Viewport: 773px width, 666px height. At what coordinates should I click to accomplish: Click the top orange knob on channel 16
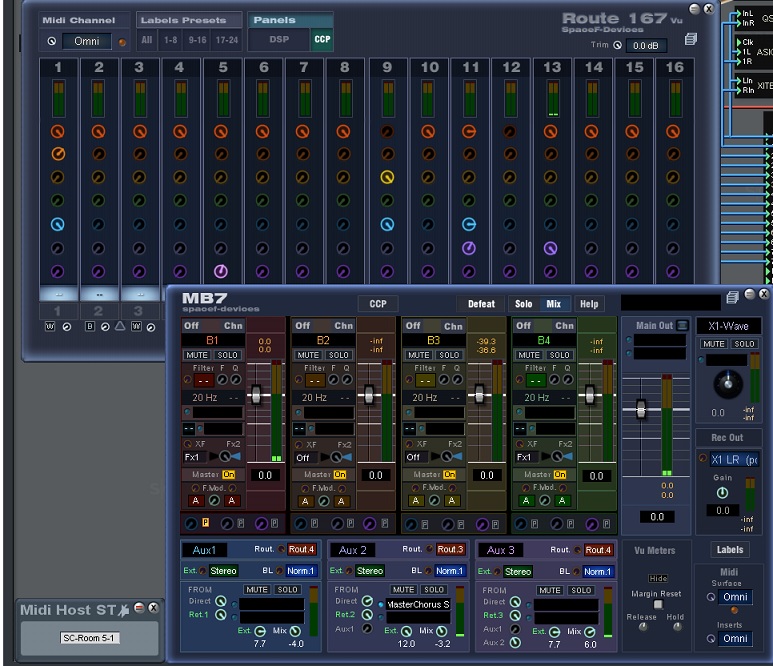(x=673, y=131)
